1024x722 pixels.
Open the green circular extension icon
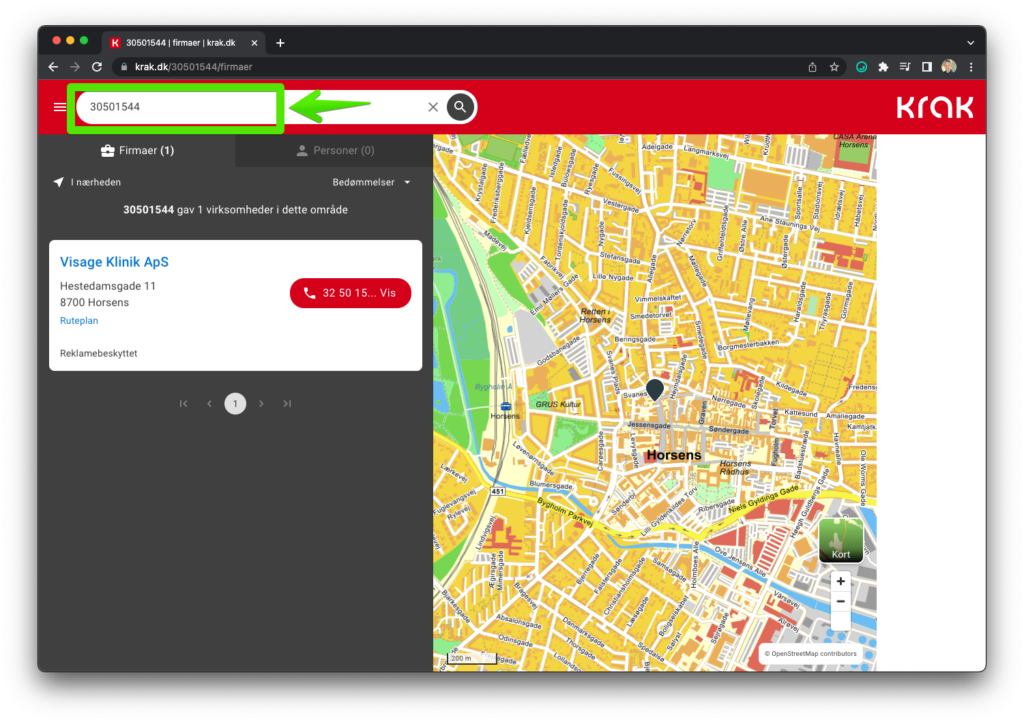861,67
